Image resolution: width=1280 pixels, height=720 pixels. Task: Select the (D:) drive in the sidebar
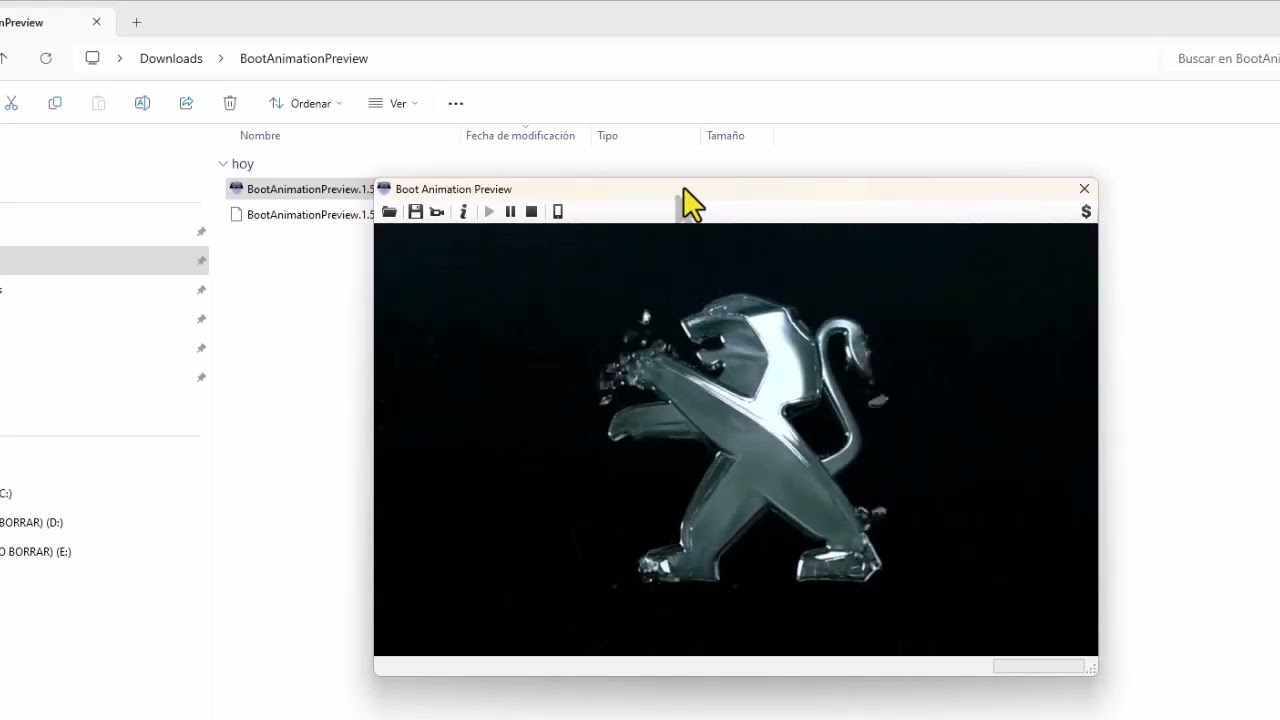[32, 522]
